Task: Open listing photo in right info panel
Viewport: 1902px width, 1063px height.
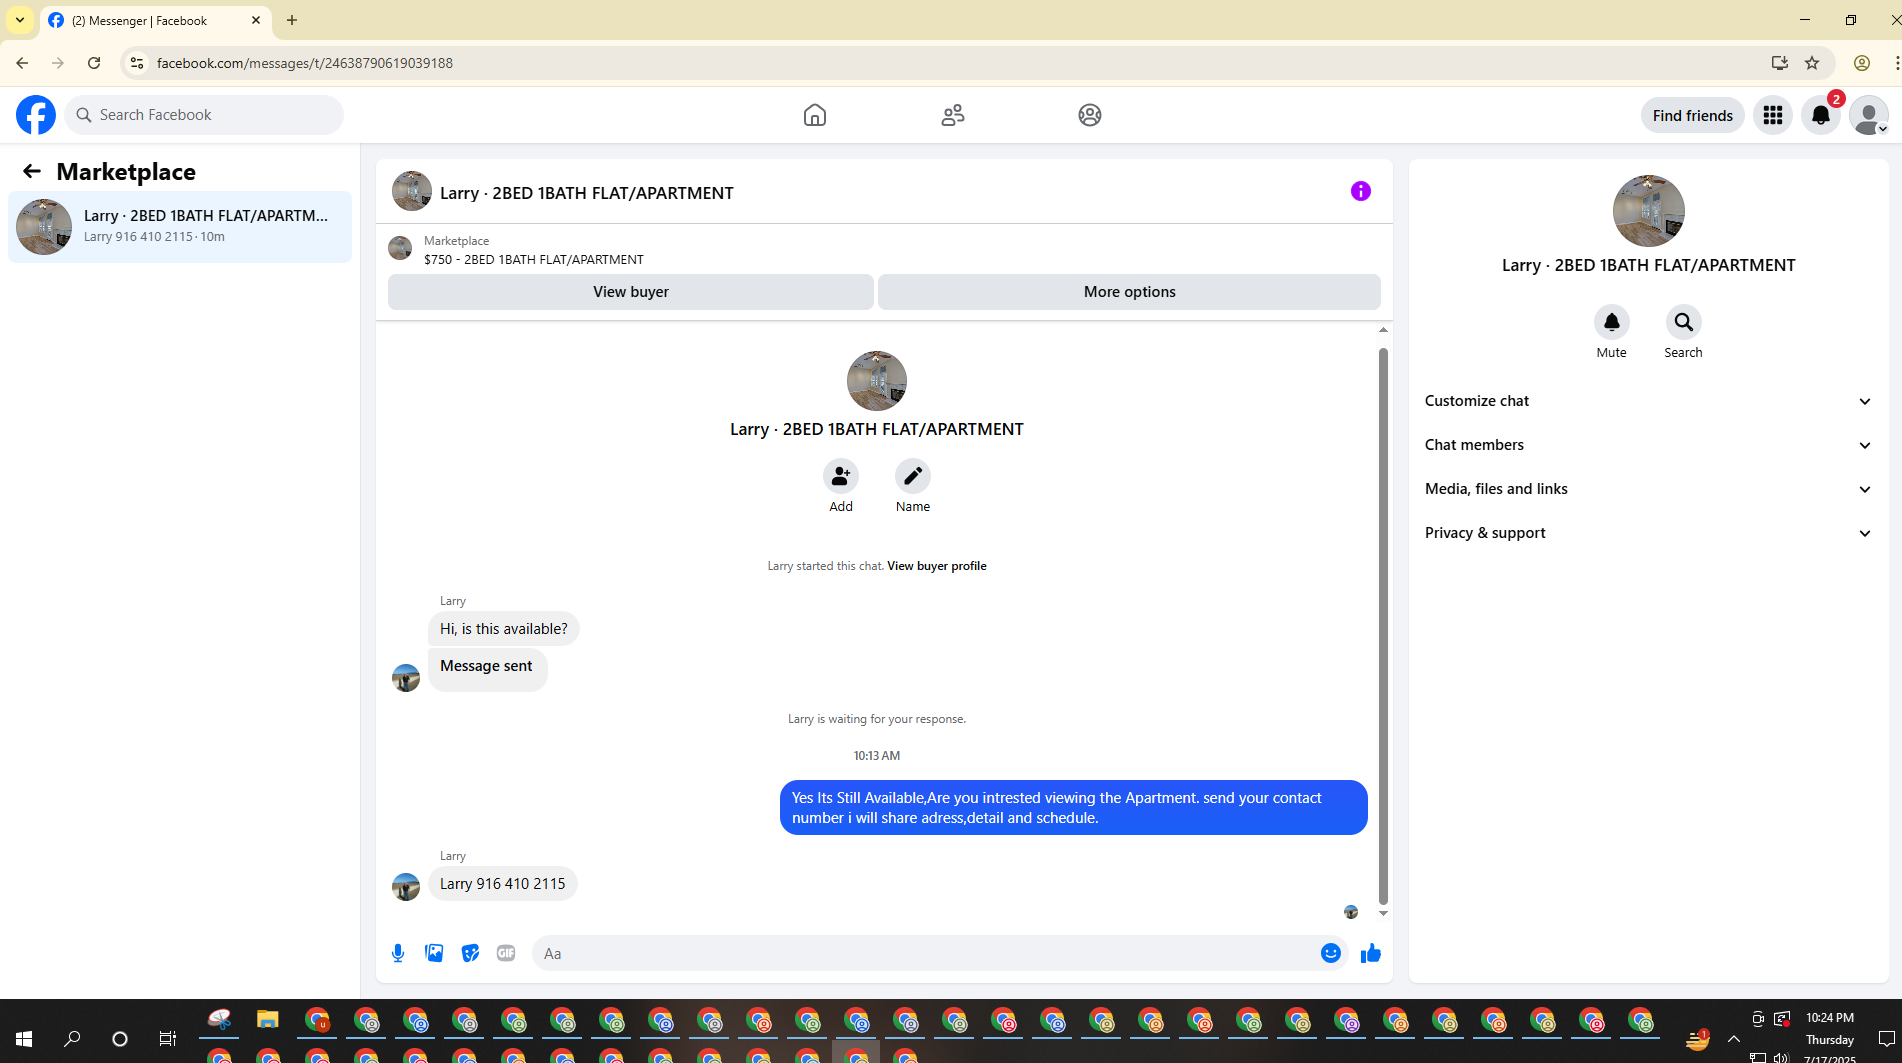Action: tap(1649, 211)
